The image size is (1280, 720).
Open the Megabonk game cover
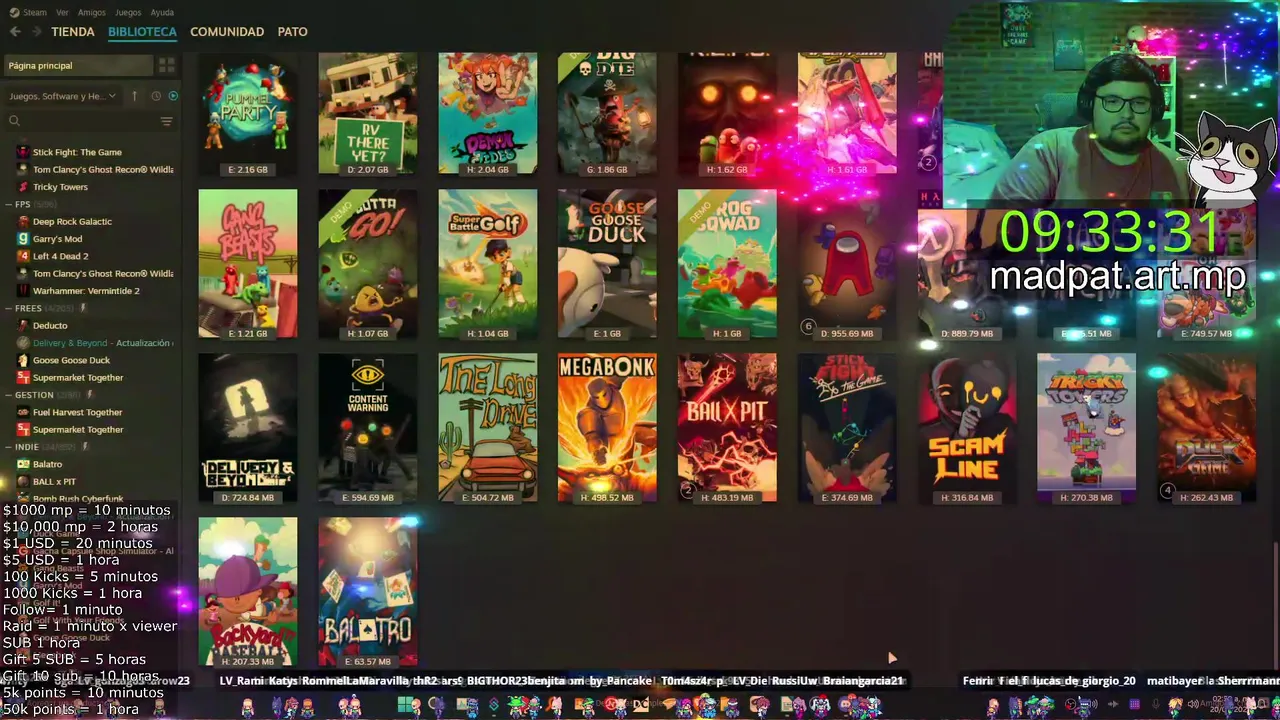click(607, 428)
